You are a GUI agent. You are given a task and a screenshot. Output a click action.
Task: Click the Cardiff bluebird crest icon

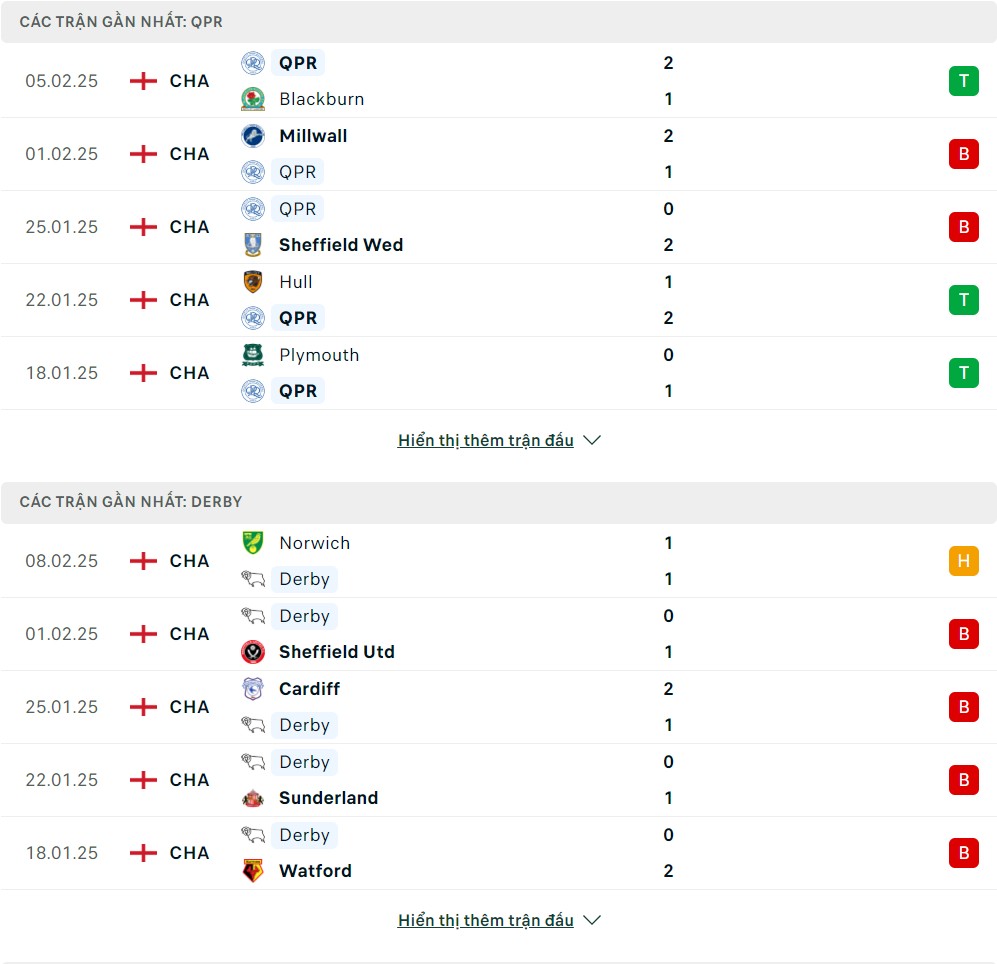[x=253, y=689]
